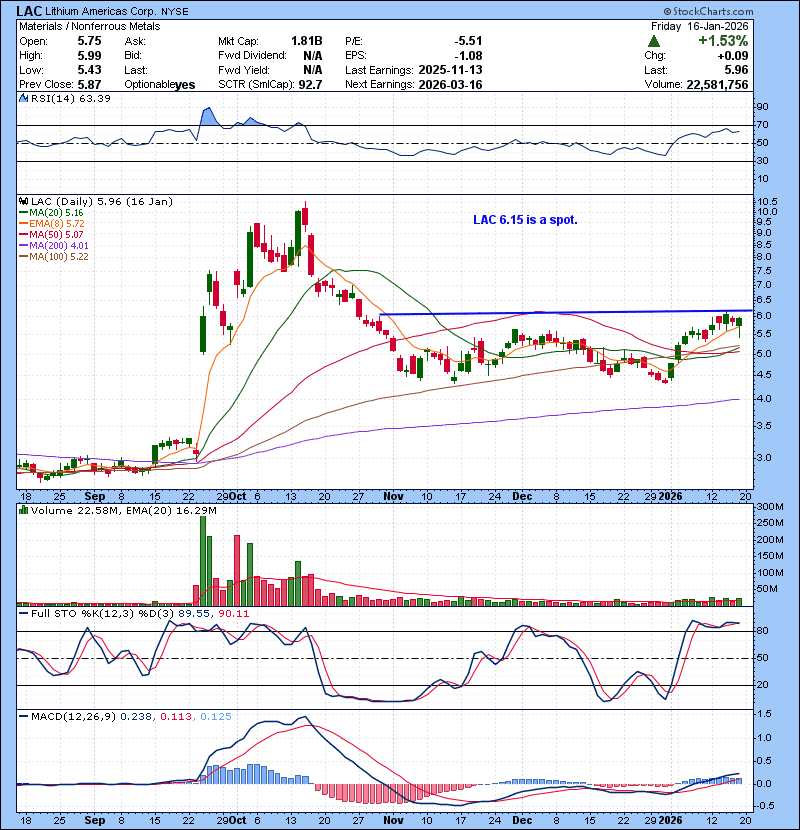Viewport: 800px width, 830px height.
Task: Click the 10.5 price axis label
Action: click(x=768, y=202)
